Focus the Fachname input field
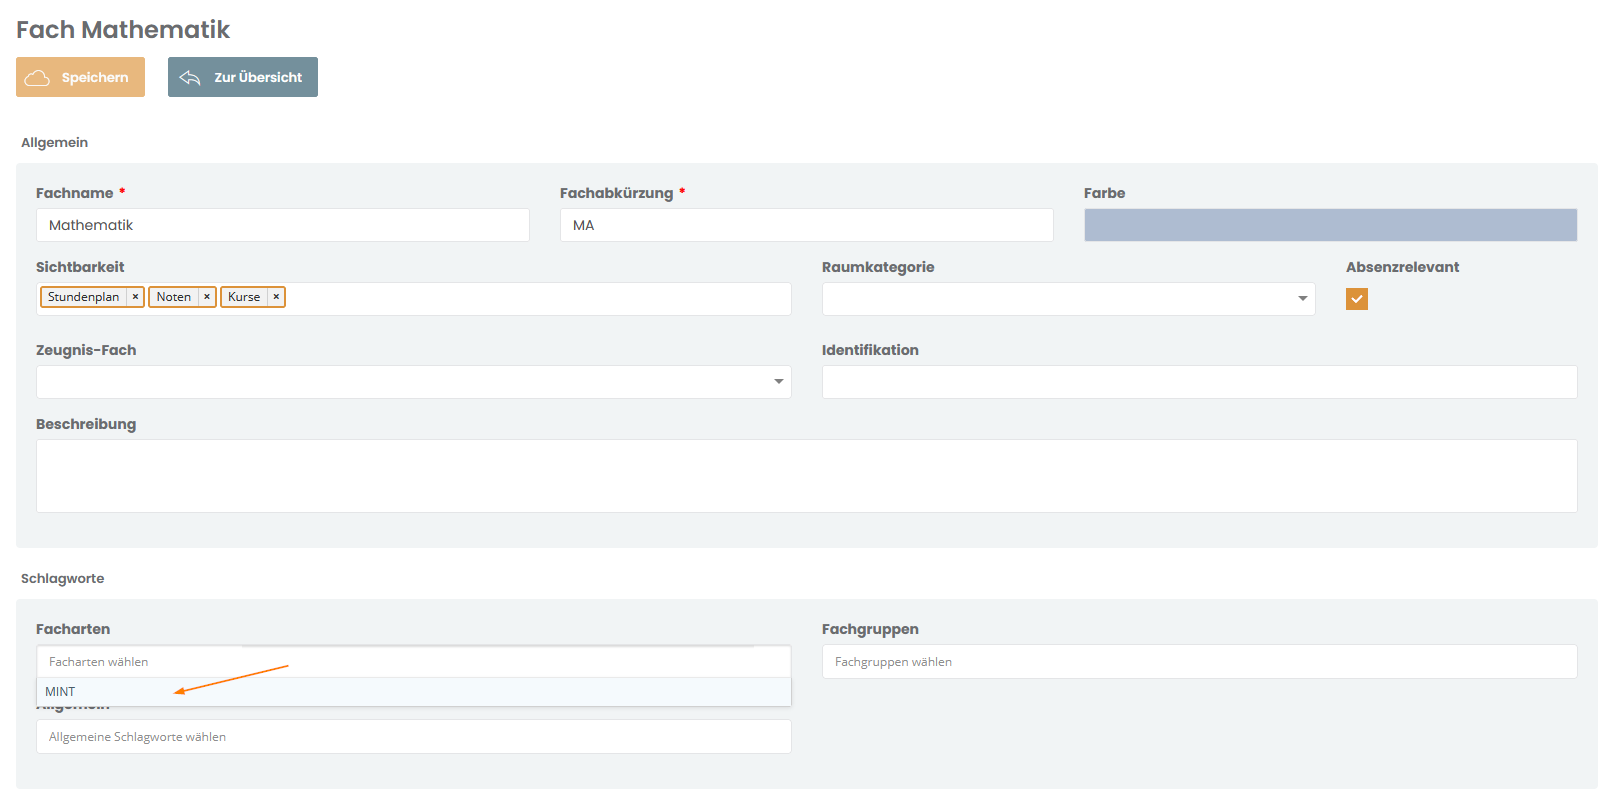 283,225
